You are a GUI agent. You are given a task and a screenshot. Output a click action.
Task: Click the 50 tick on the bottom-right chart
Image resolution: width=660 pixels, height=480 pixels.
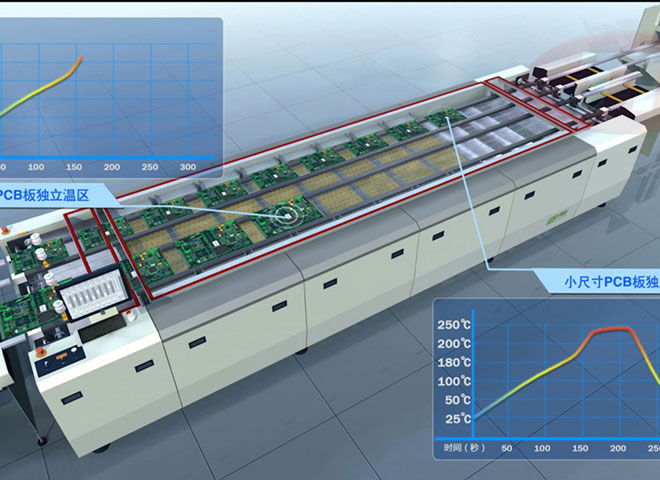point(505,447)
